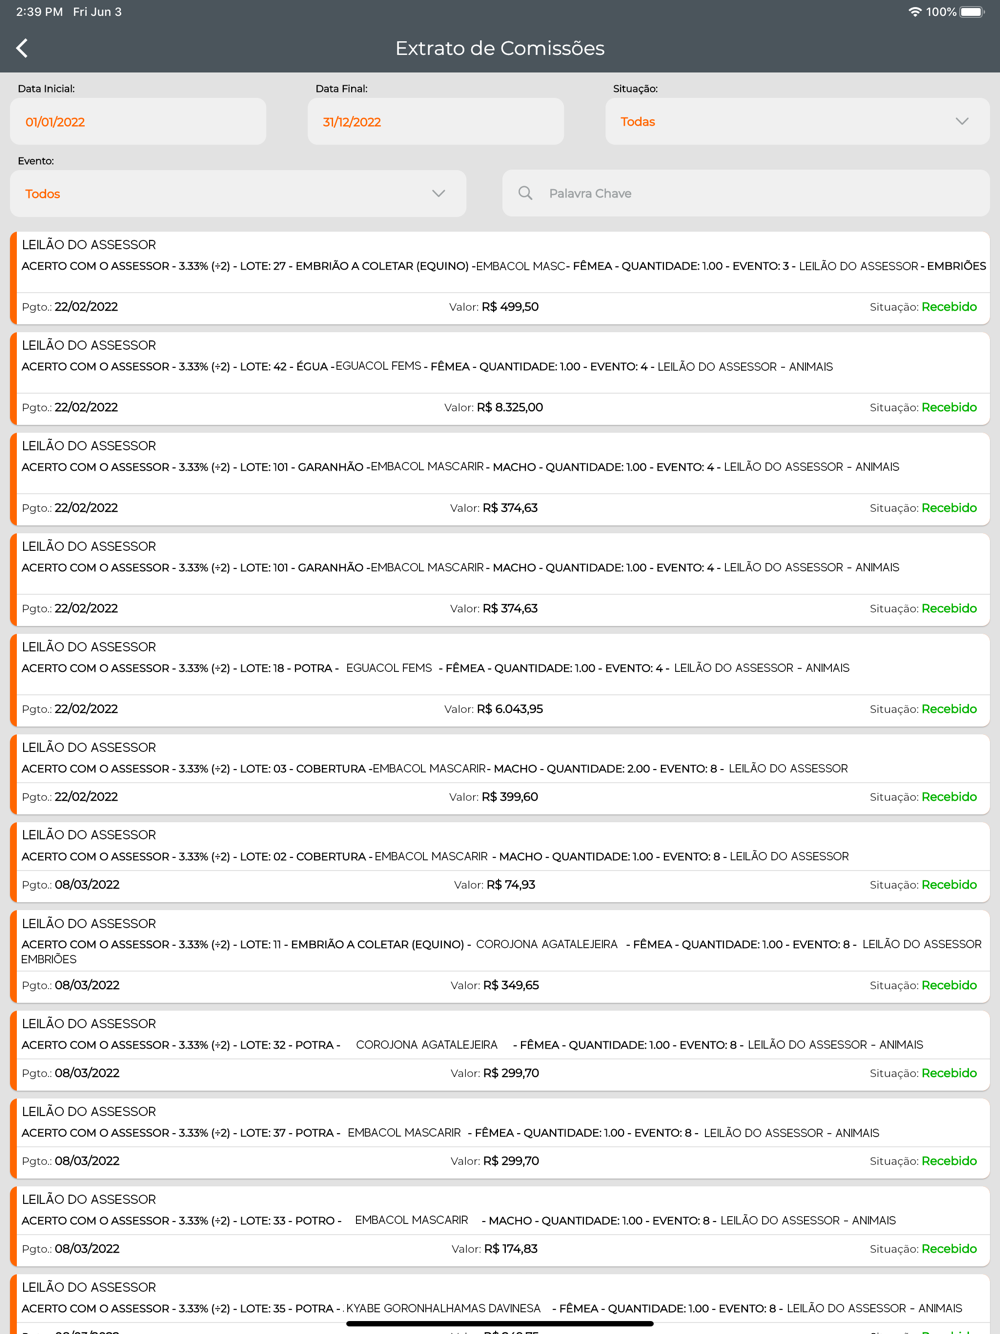Select the value R$ 174,83
The image size is (1000, 1334).
coord(511,1249)
